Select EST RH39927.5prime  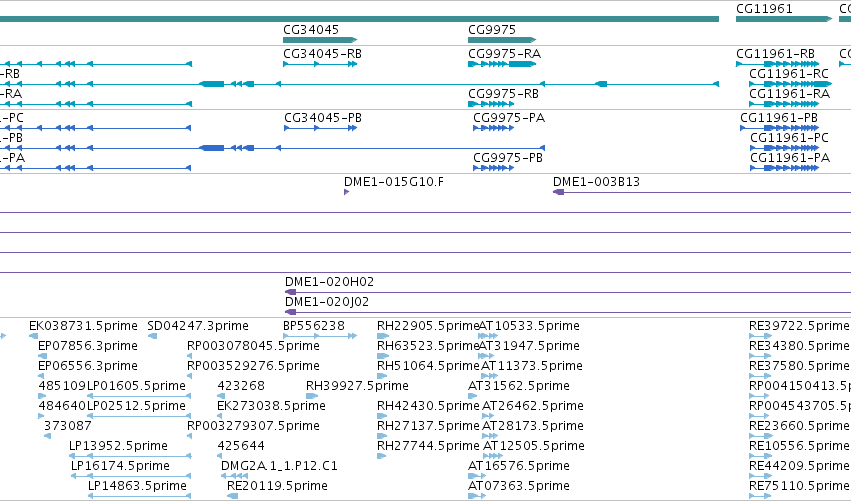coord(357,386)
